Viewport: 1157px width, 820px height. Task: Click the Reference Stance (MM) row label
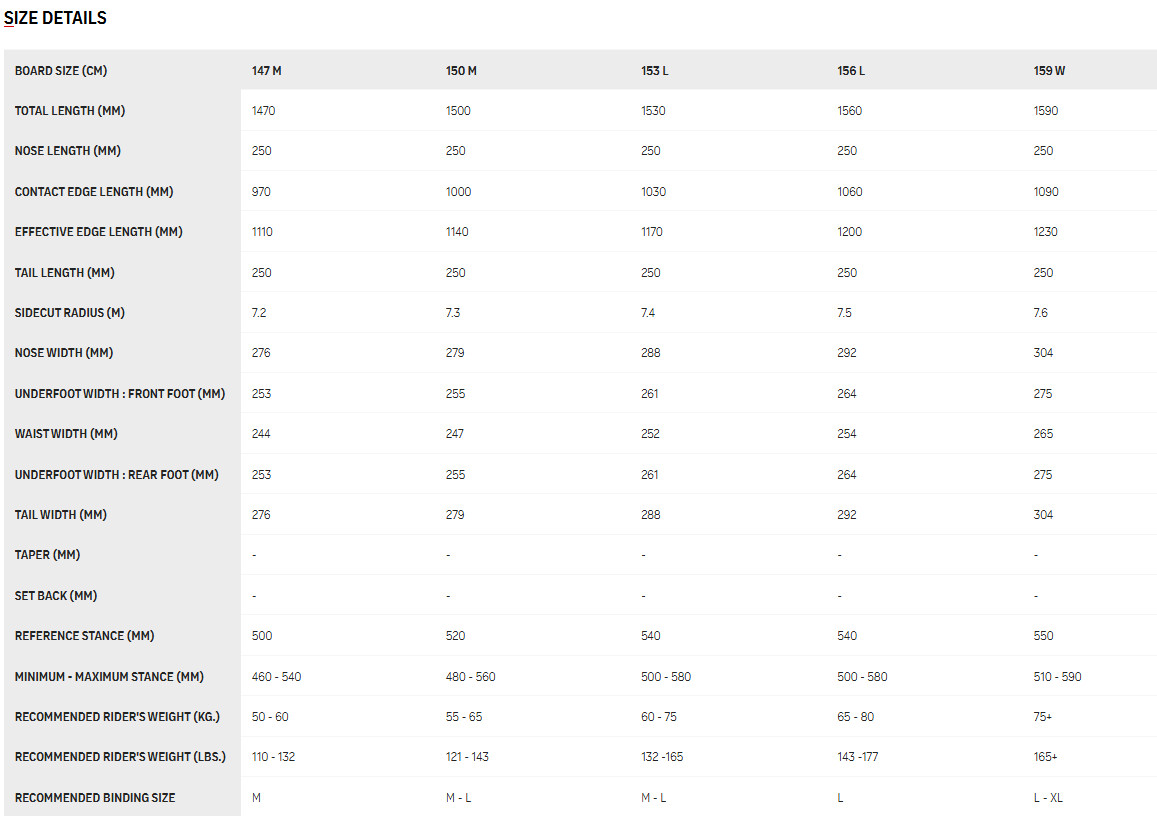coord(85,636)
